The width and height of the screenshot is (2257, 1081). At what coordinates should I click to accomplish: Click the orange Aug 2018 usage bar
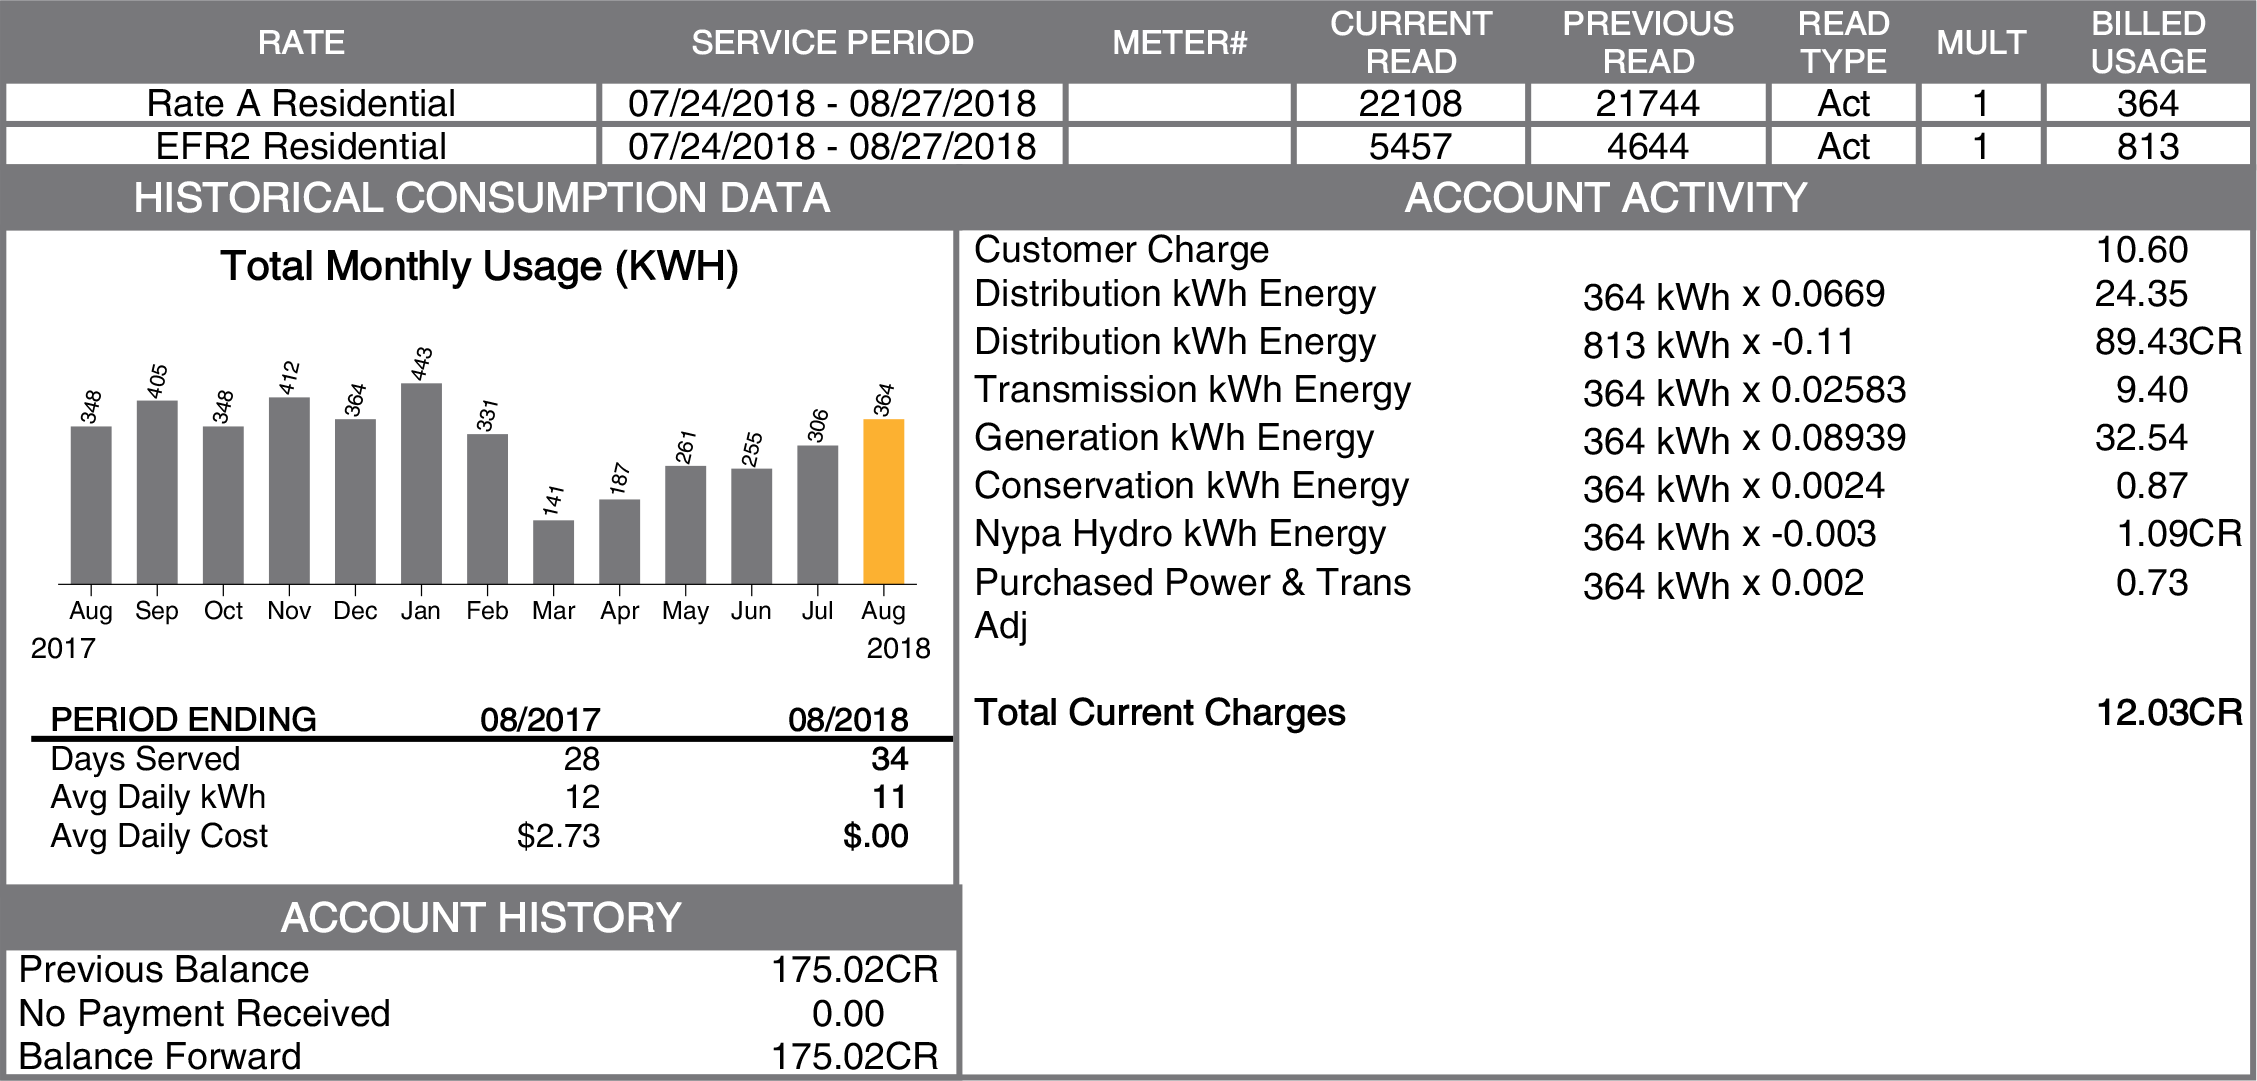point(883,501)
